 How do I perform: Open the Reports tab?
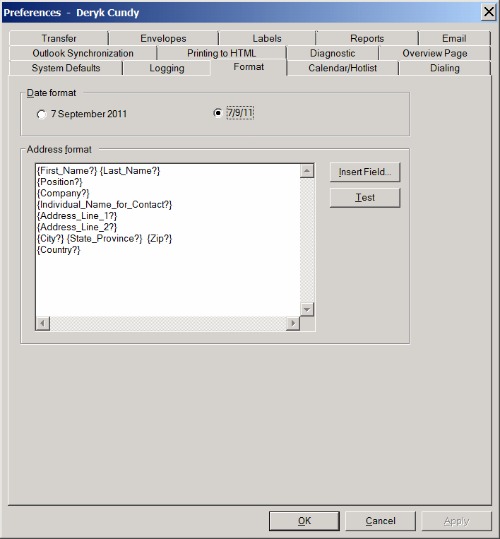point(367,38)
